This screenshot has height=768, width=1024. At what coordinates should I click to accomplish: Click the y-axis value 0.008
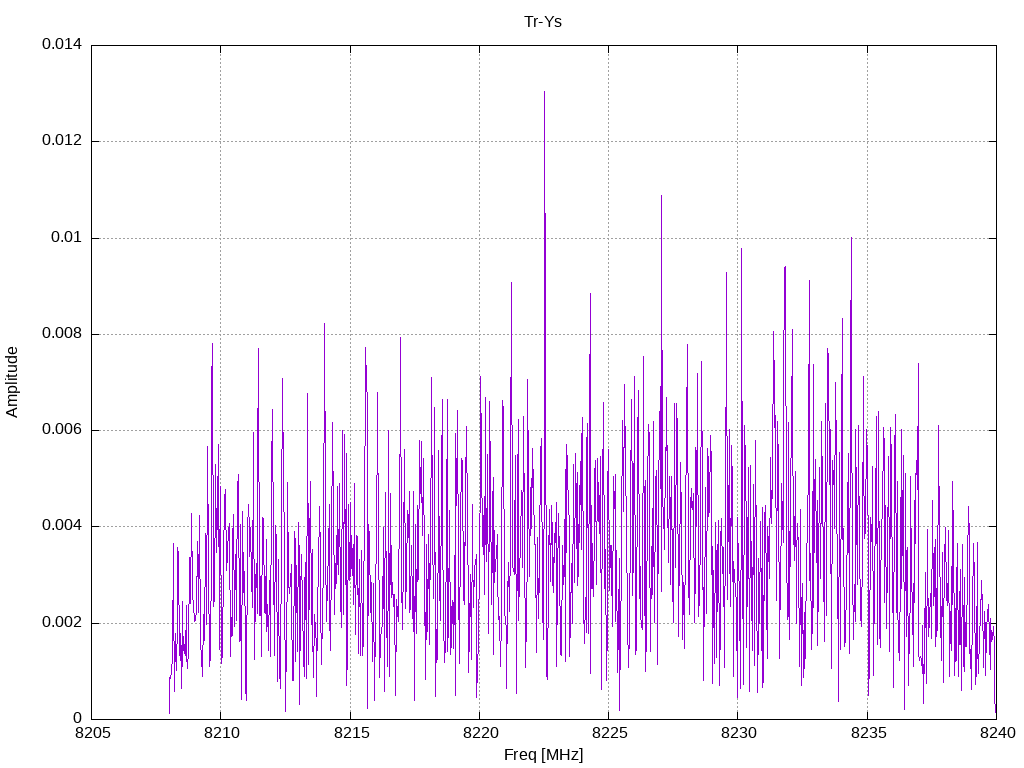point(62,334)
